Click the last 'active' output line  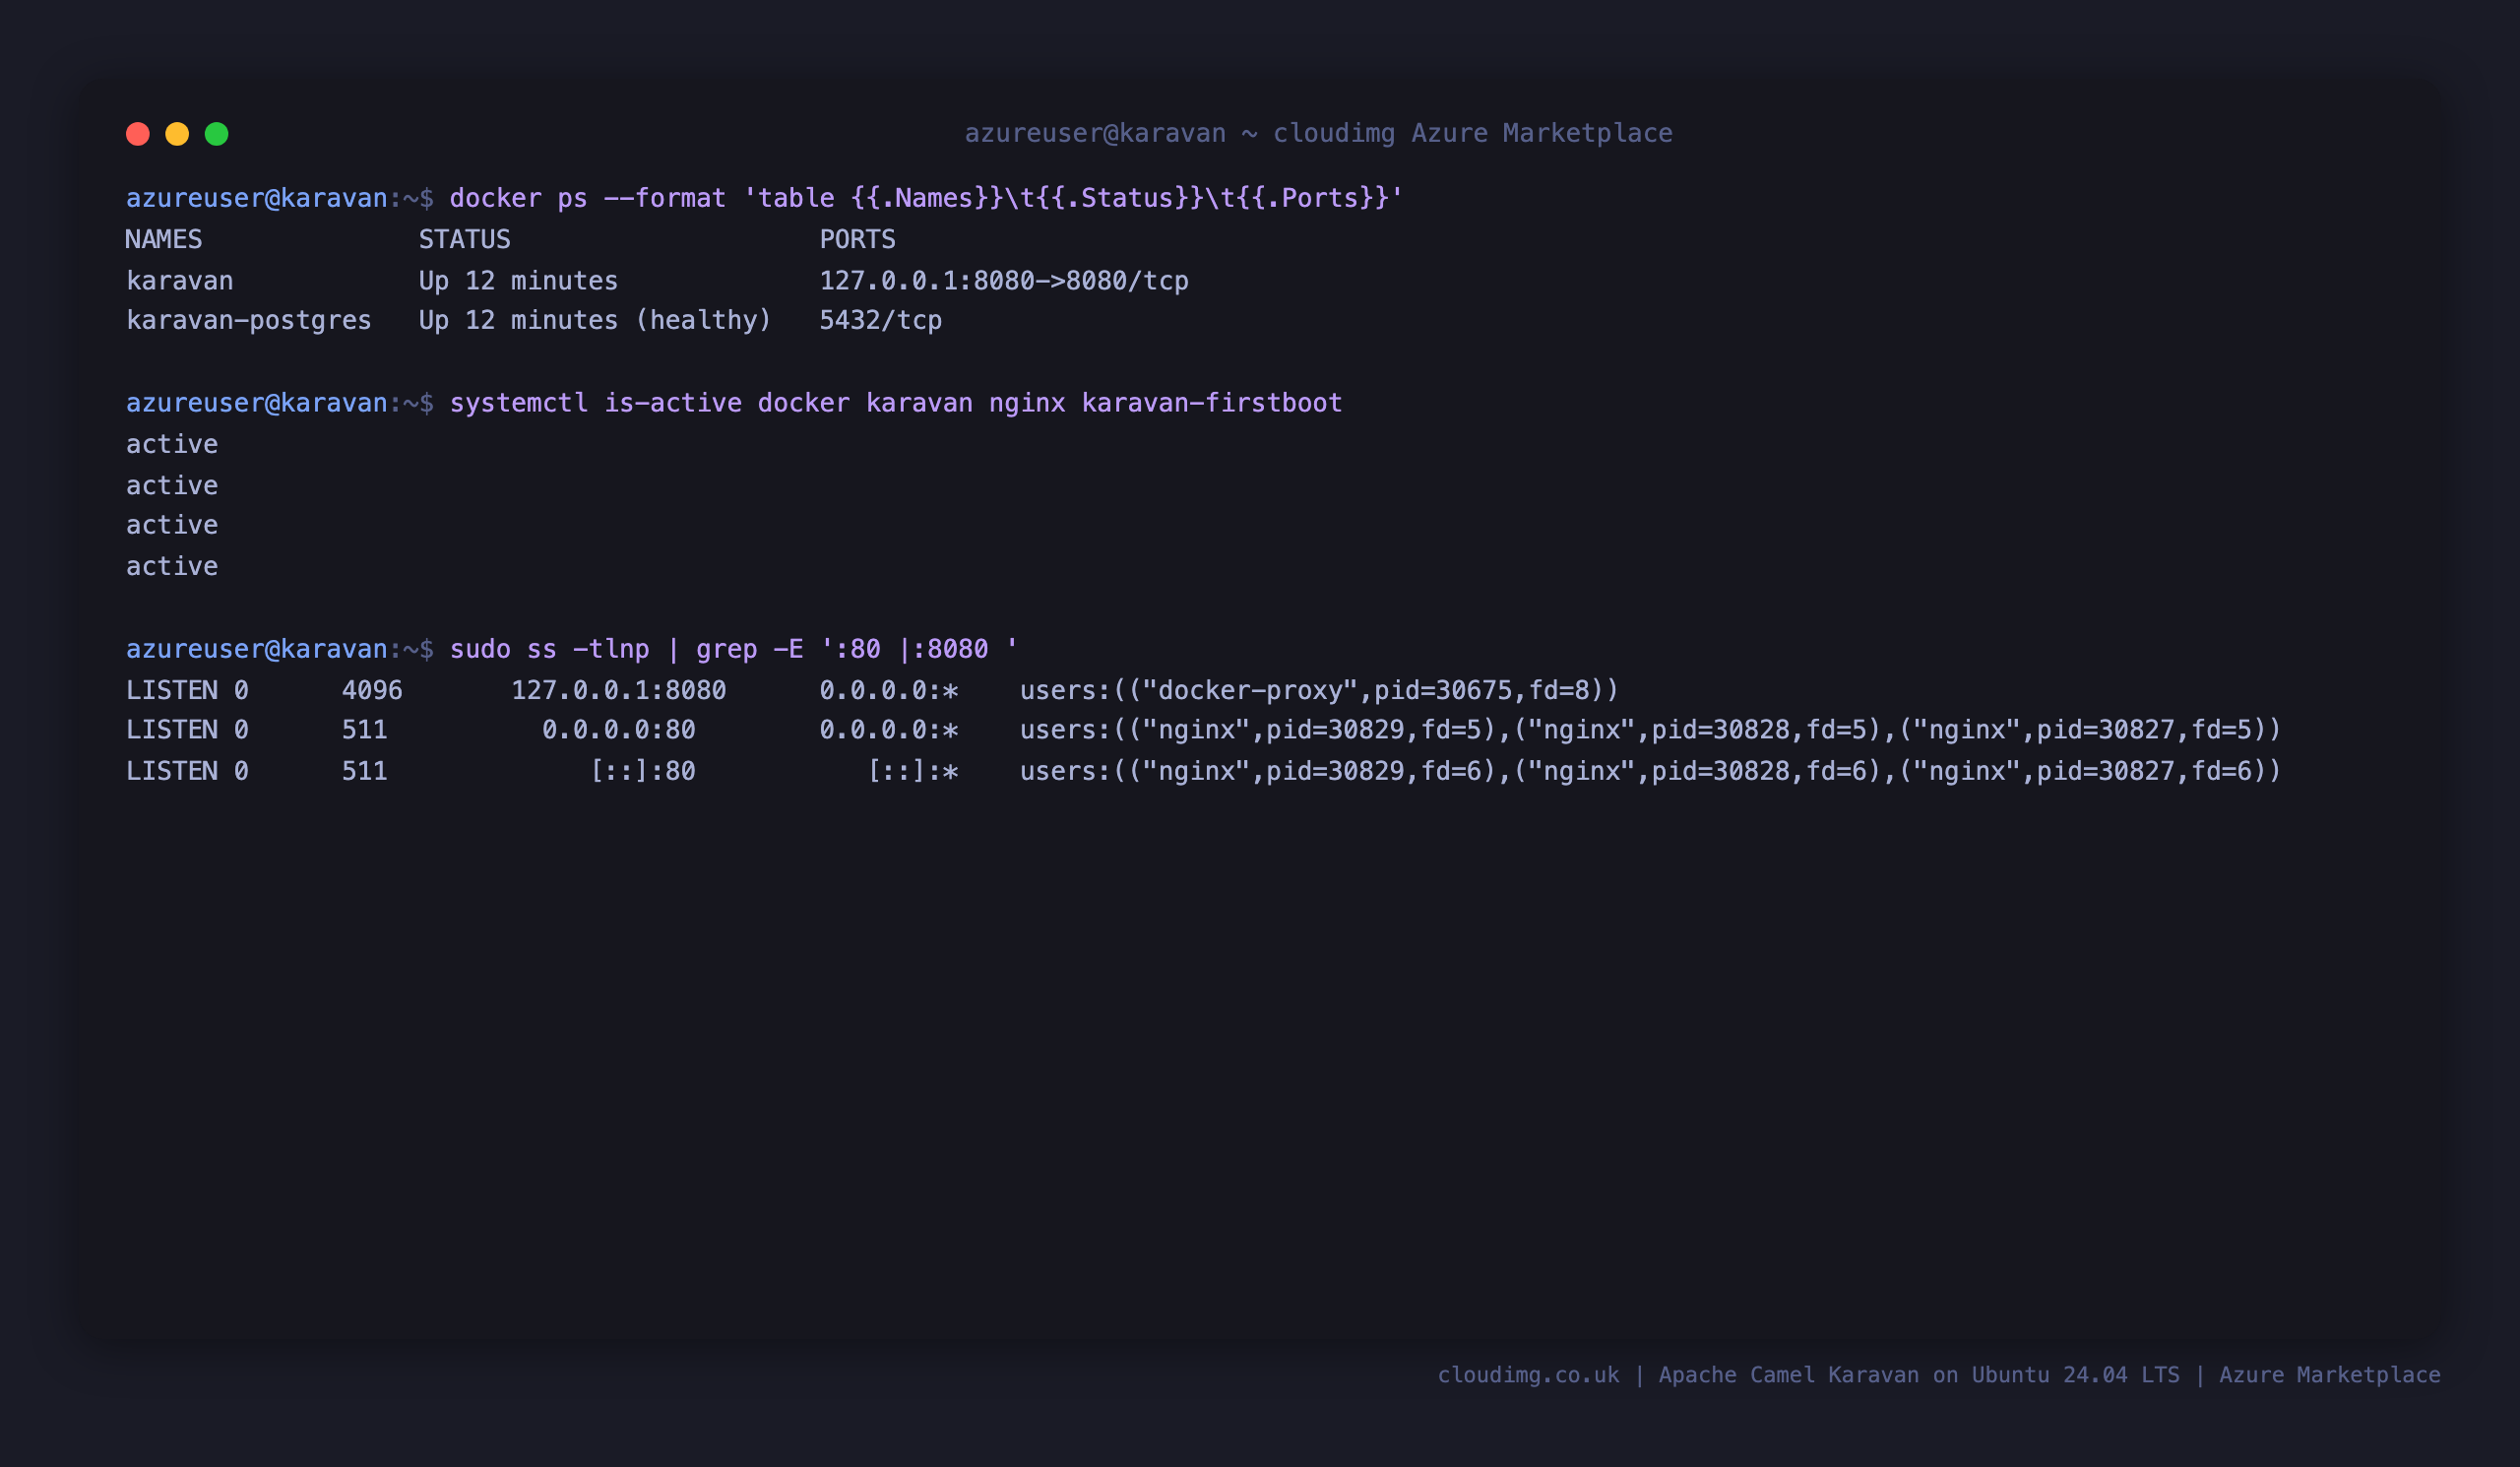[172, 566]
